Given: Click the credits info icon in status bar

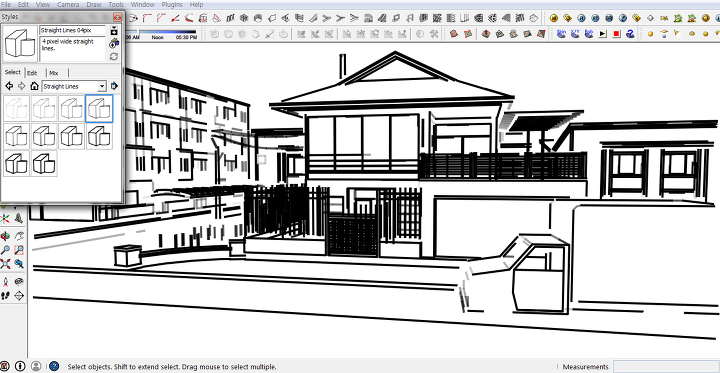Looking at the screenshot, I should 20,366.
